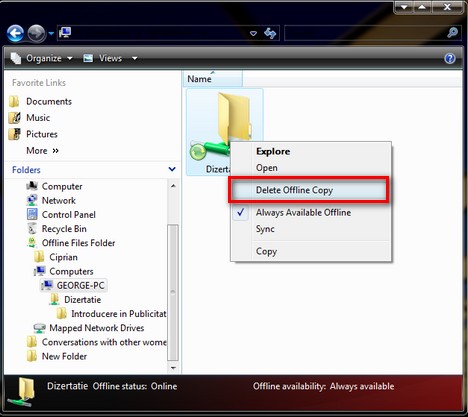Select the Dizertatie synced folder thumbnail
The image size is (468, 417).
click(x=224, y=132)
